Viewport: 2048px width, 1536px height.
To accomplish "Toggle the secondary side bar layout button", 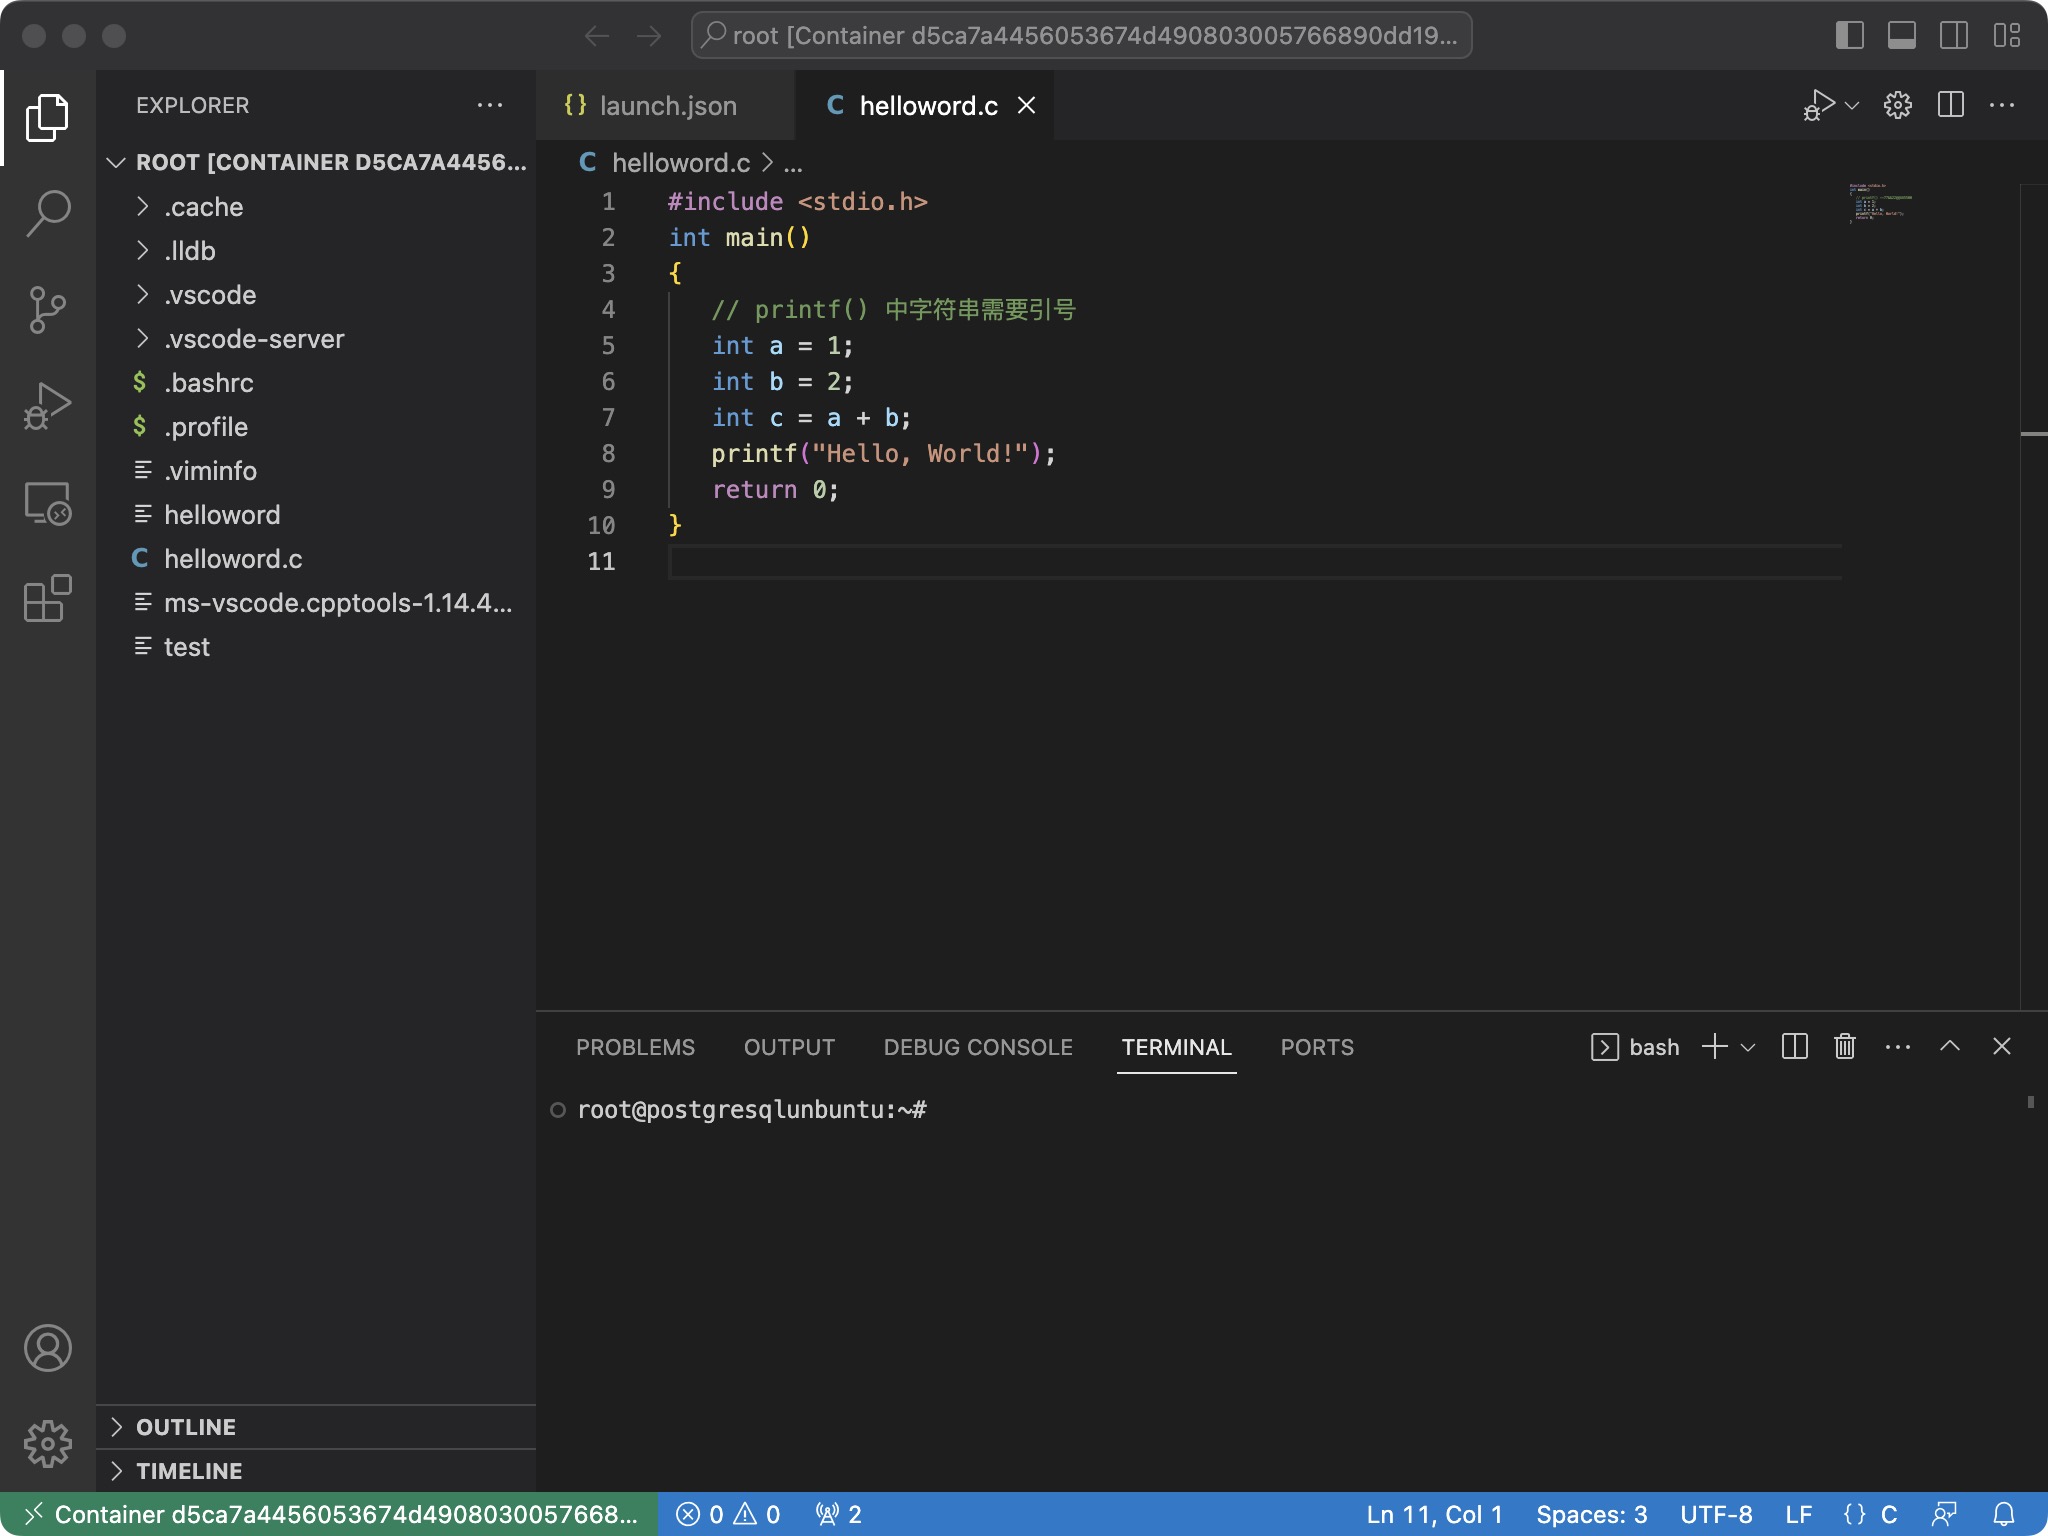I will [1953, 35].
